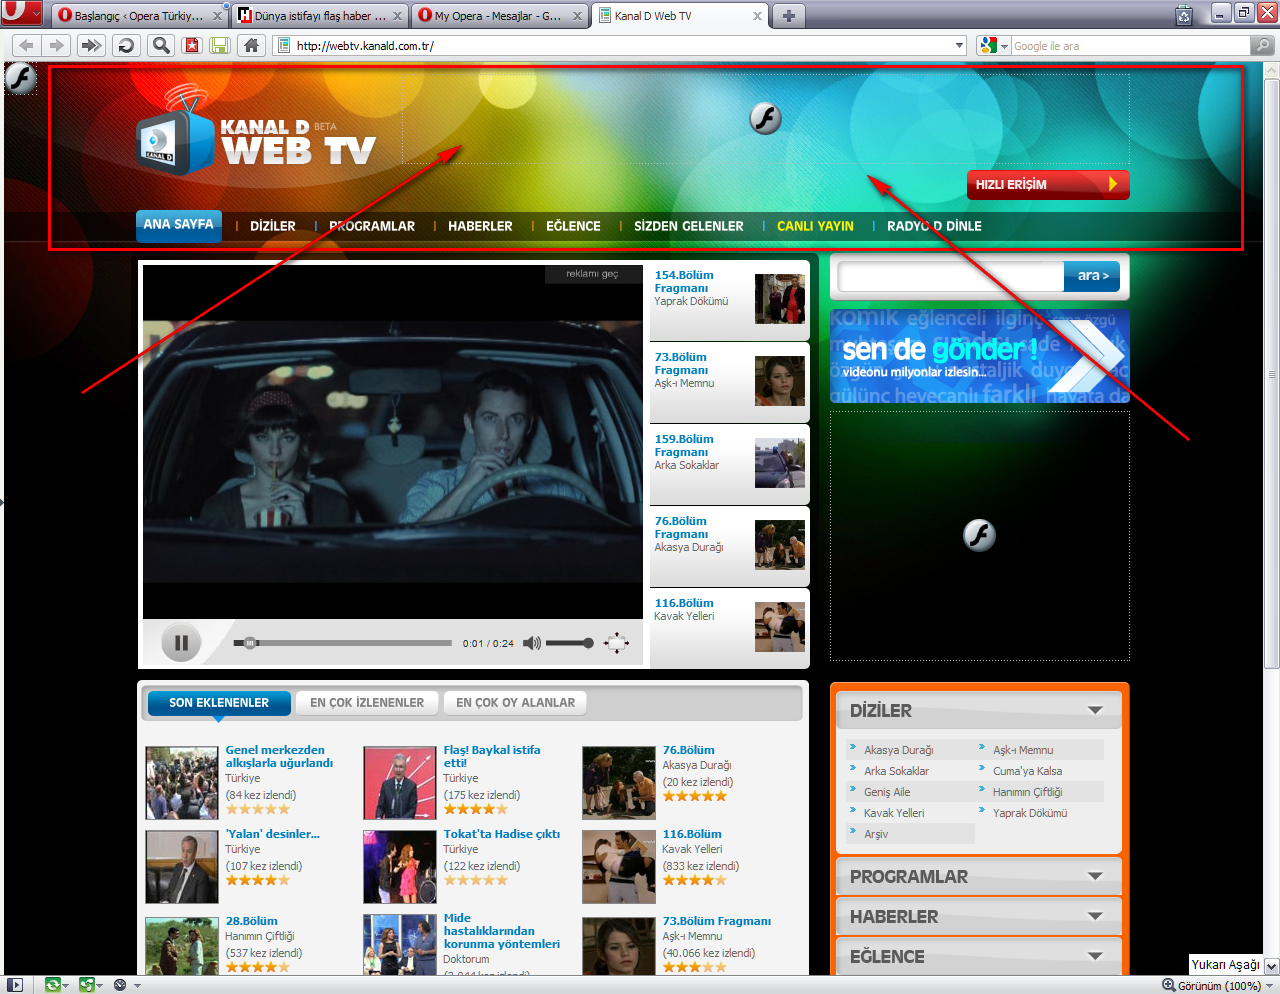
Task: Adjust the video volume slider
Action: pyautogui.click(x=570, y=643)
